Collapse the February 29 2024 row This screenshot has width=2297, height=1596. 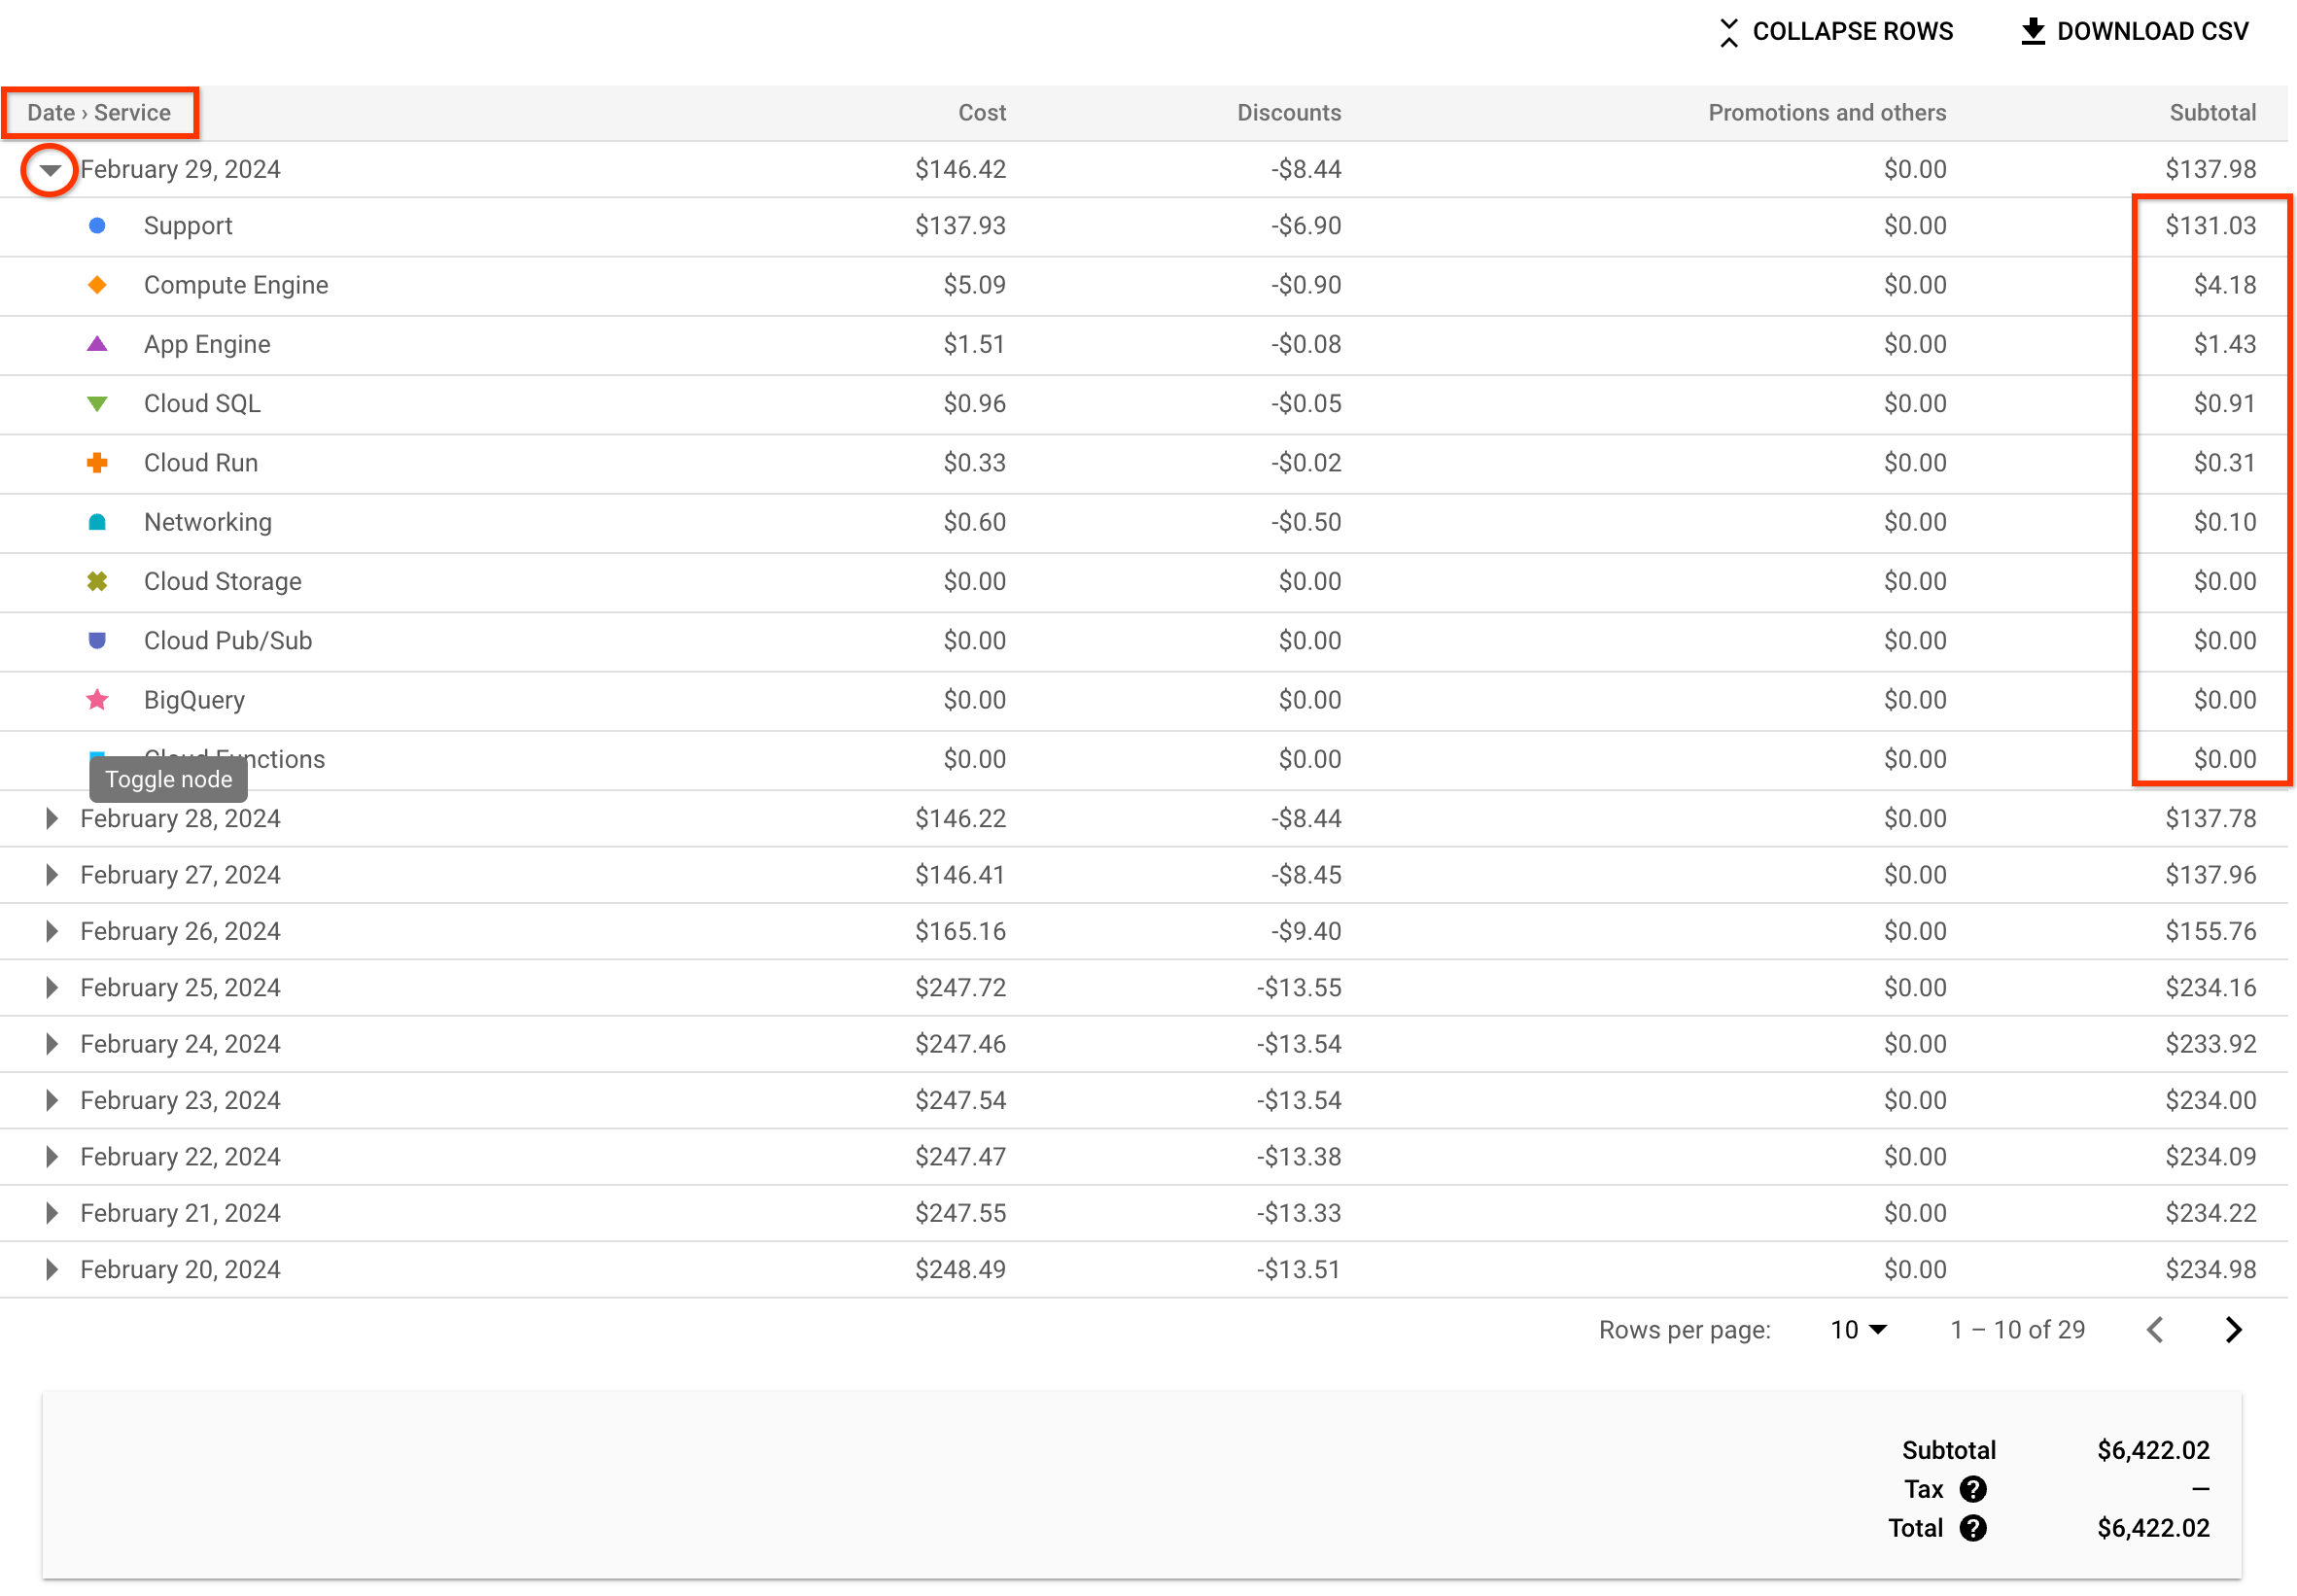(x=51, y=169)
